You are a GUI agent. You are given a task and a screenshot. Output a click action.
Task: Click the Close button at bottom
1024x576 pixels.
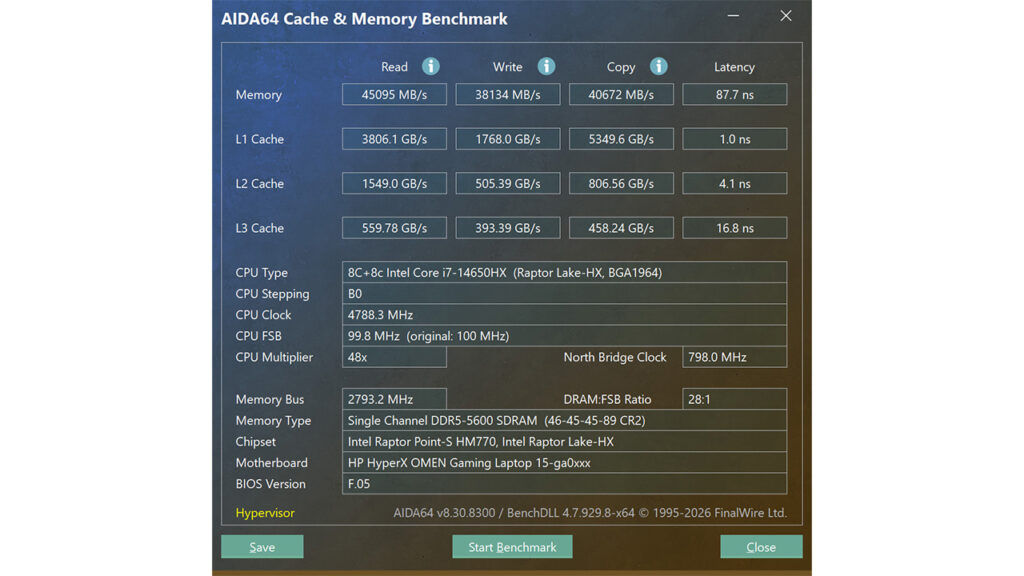[761, 547]
